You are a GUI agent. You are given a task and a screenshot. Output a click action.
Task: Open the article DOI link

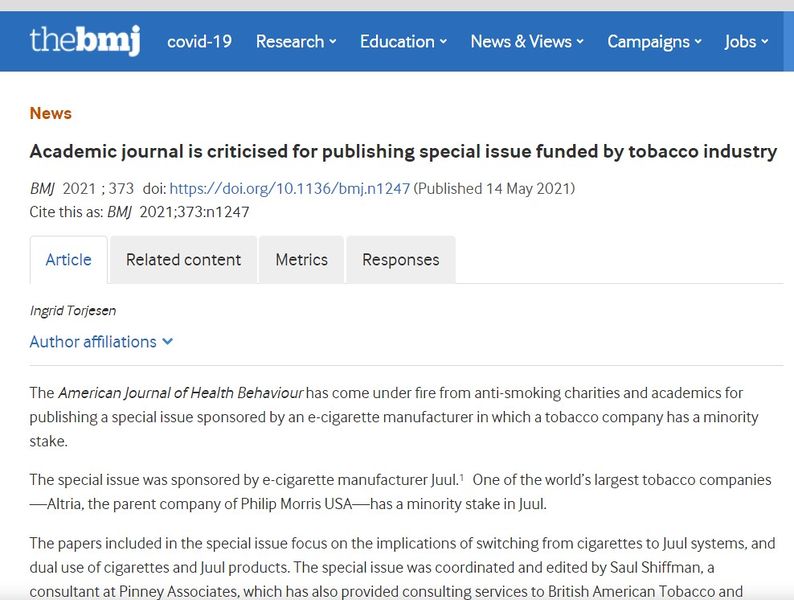click(x=290, y=188)
